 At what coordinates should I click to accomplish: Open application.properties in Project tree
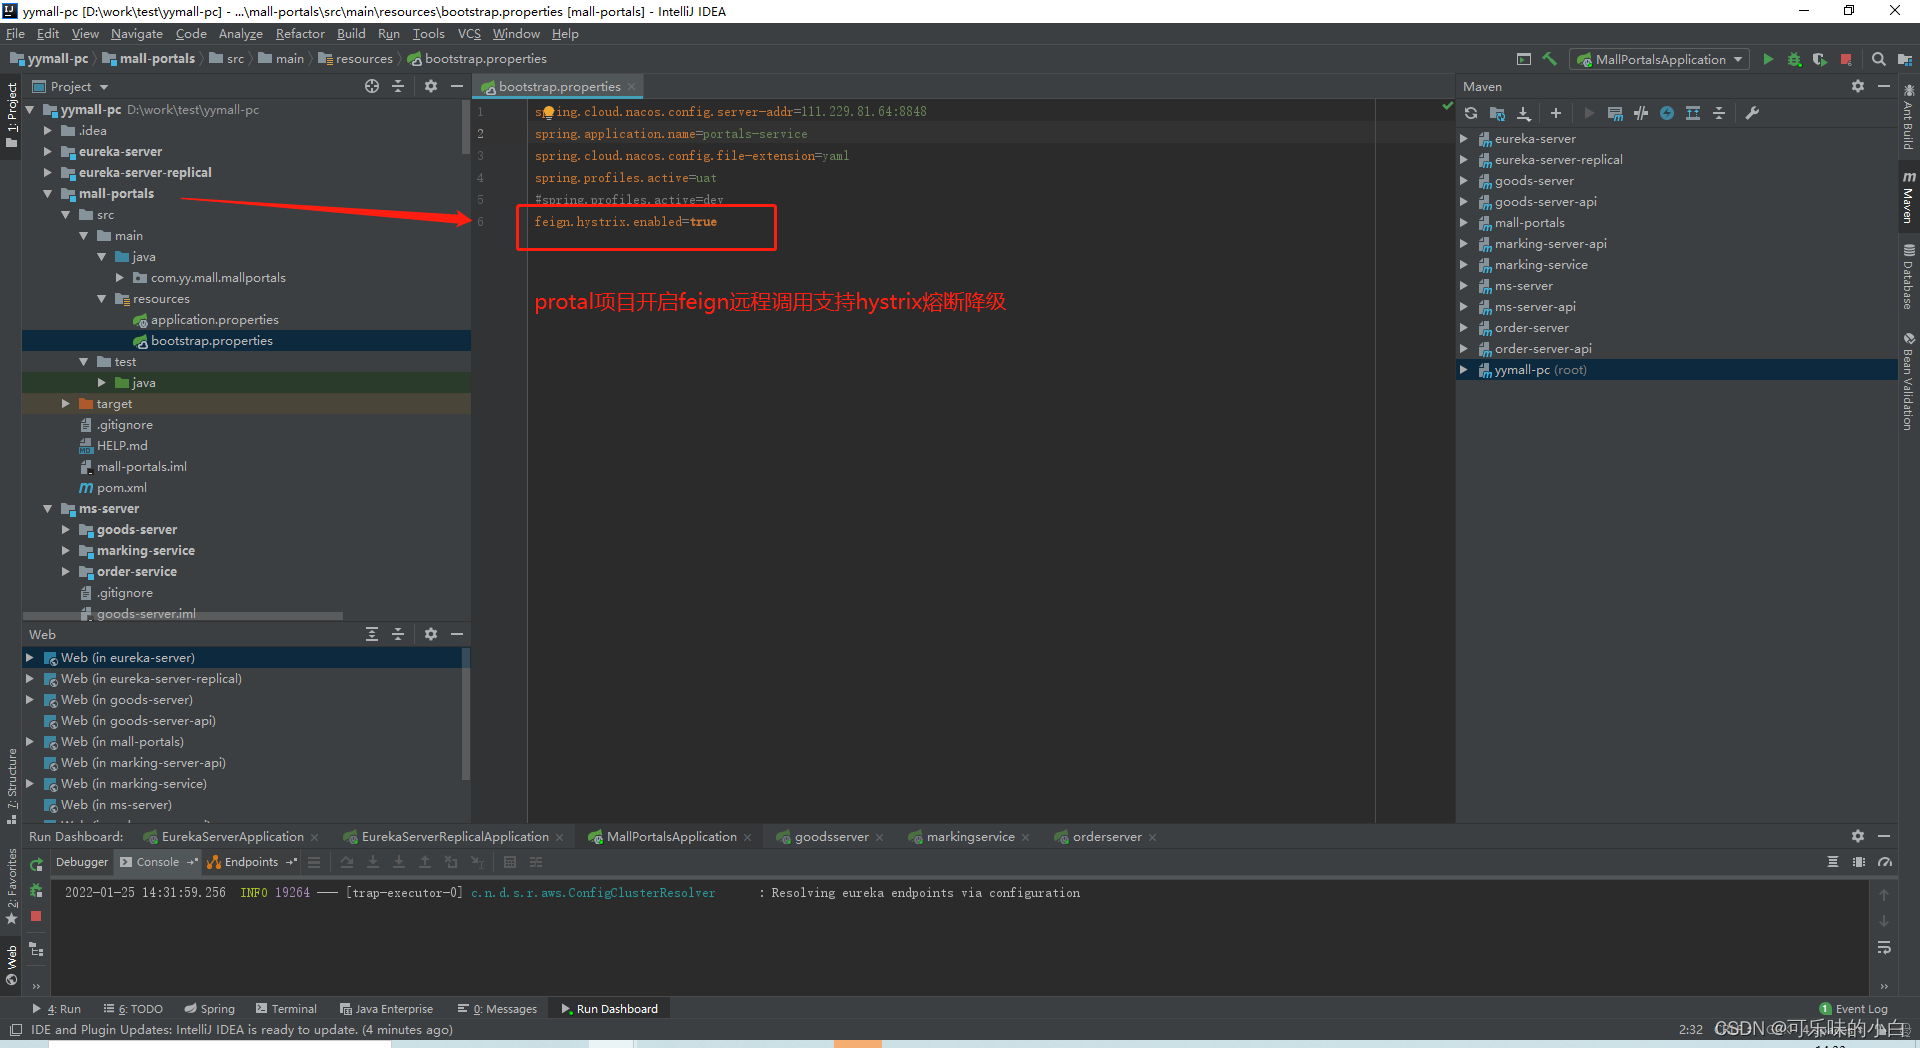[x=214, y=320]
